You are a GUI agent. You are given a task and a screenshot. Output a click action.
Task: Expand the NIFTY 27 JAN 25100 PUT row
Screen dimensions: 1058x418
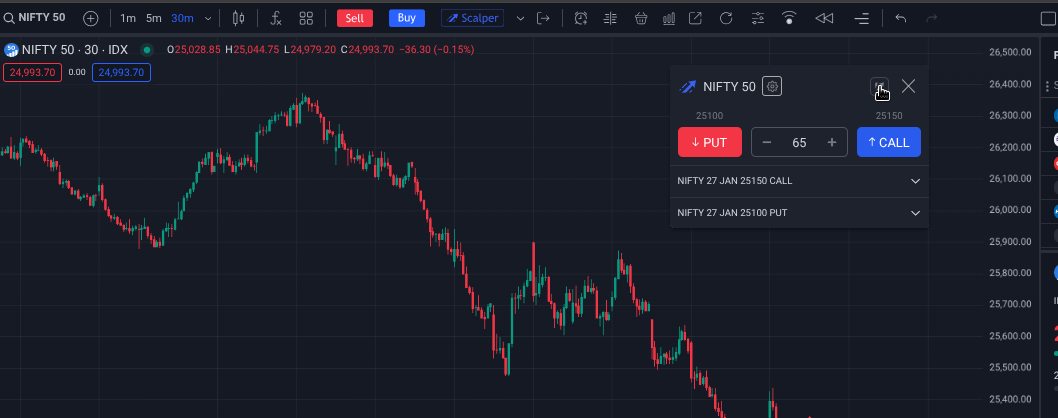tap(915, 213)
